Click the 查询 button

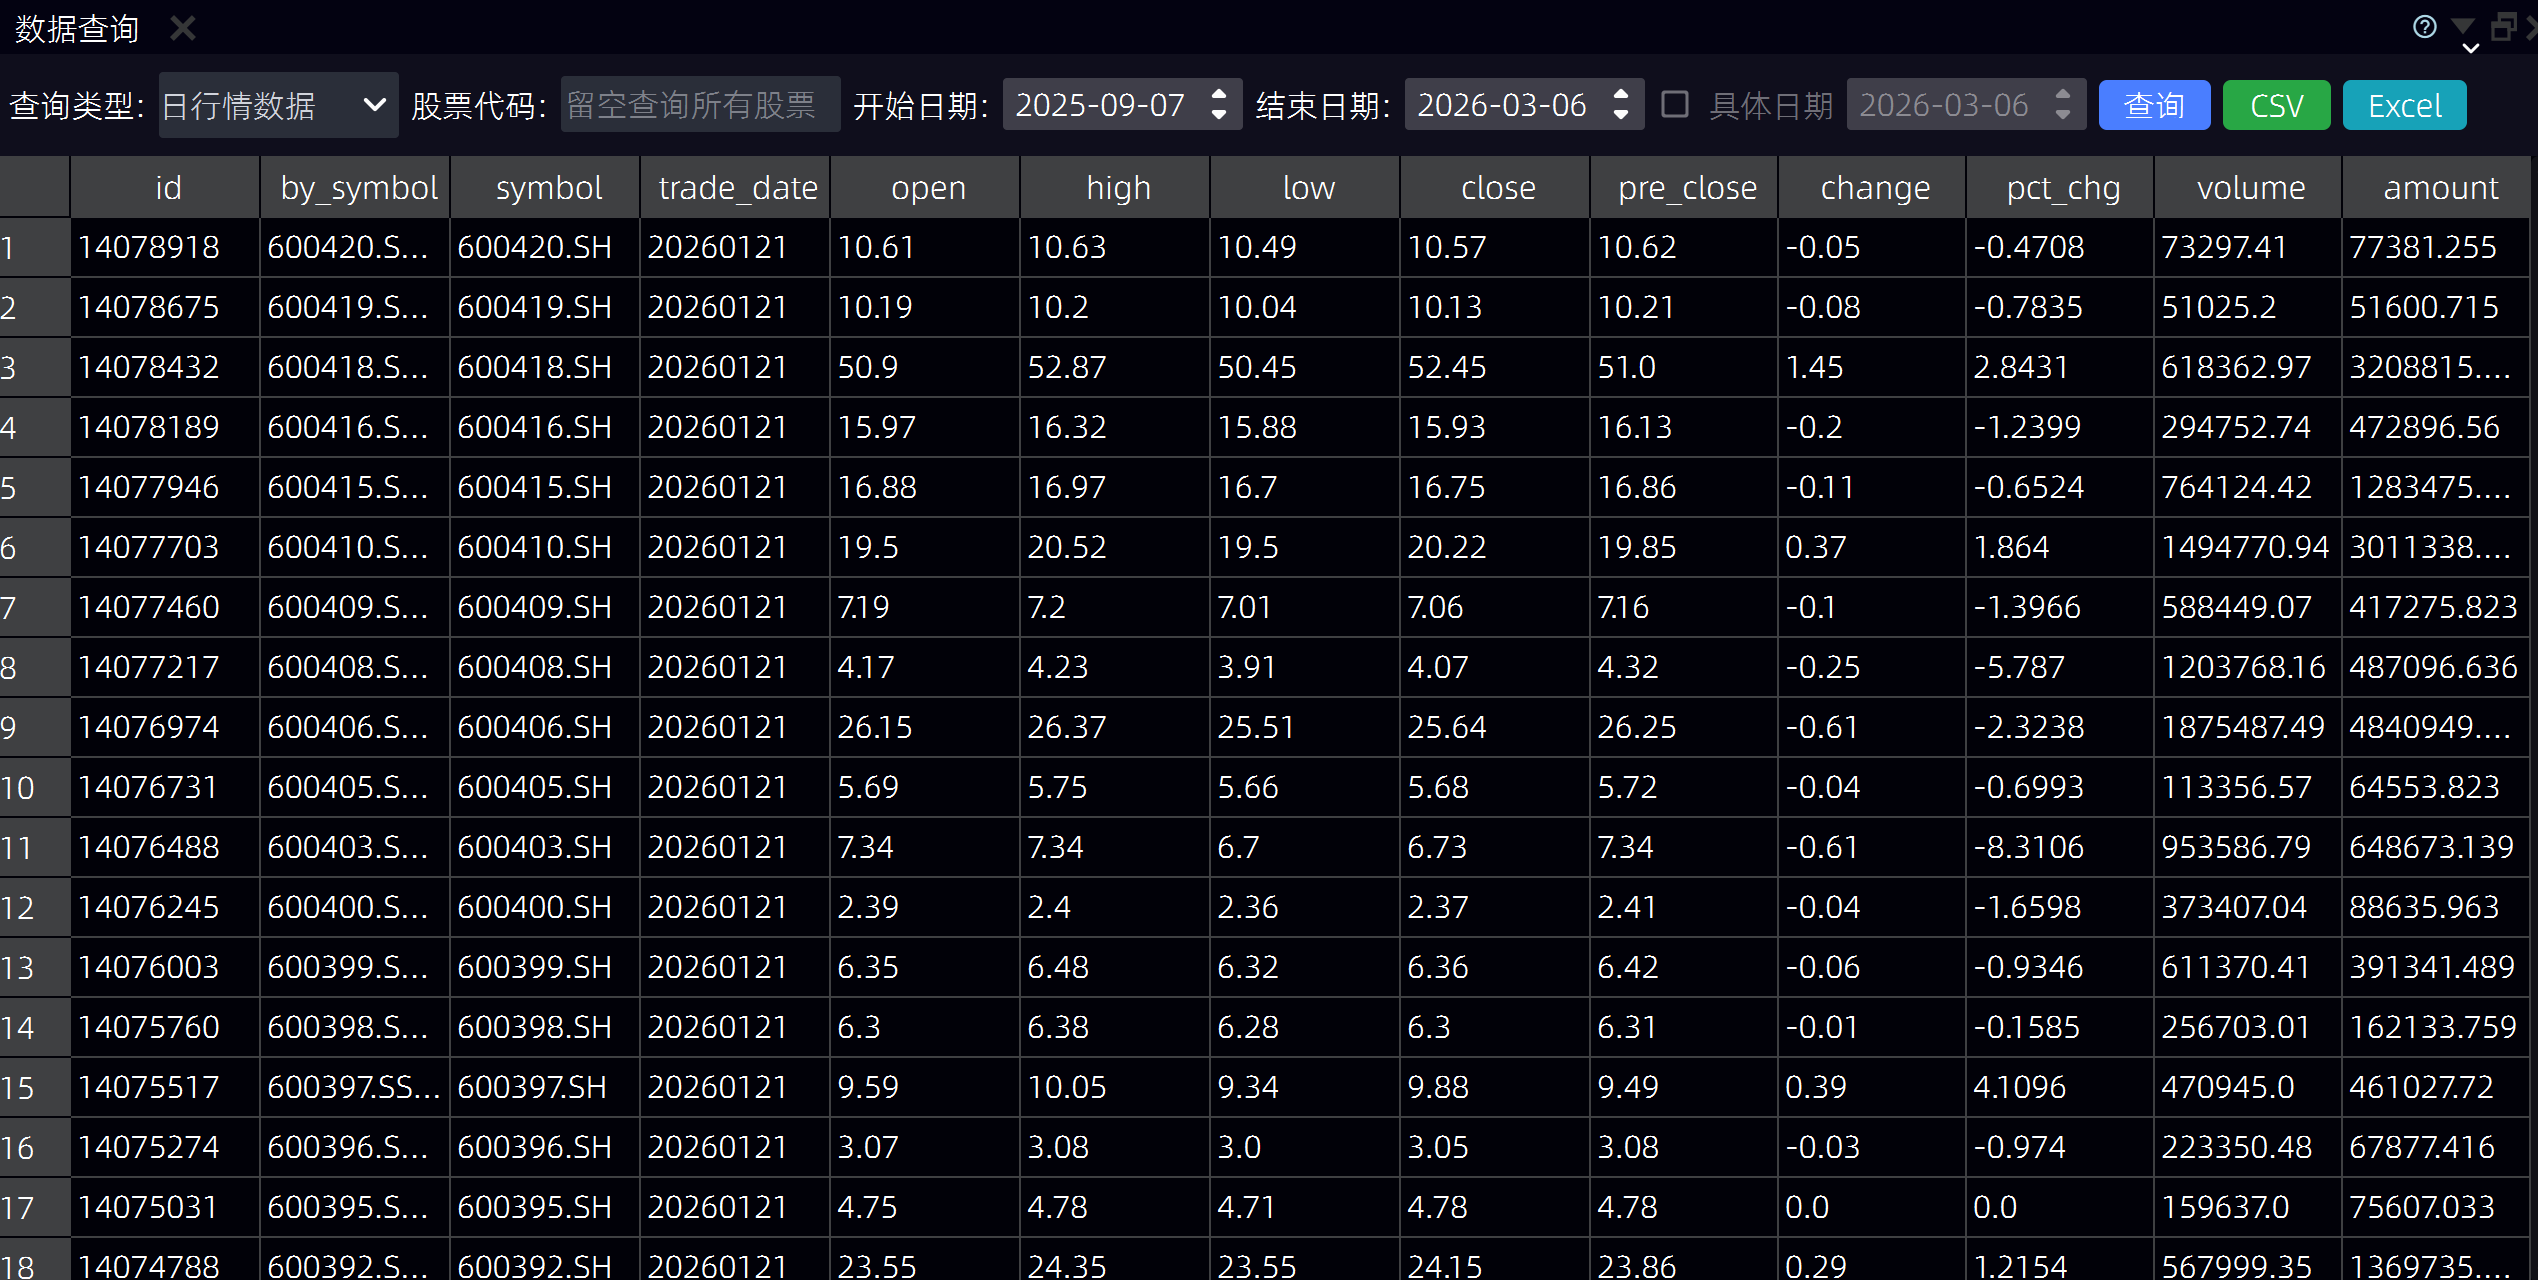pos(2154,105)
